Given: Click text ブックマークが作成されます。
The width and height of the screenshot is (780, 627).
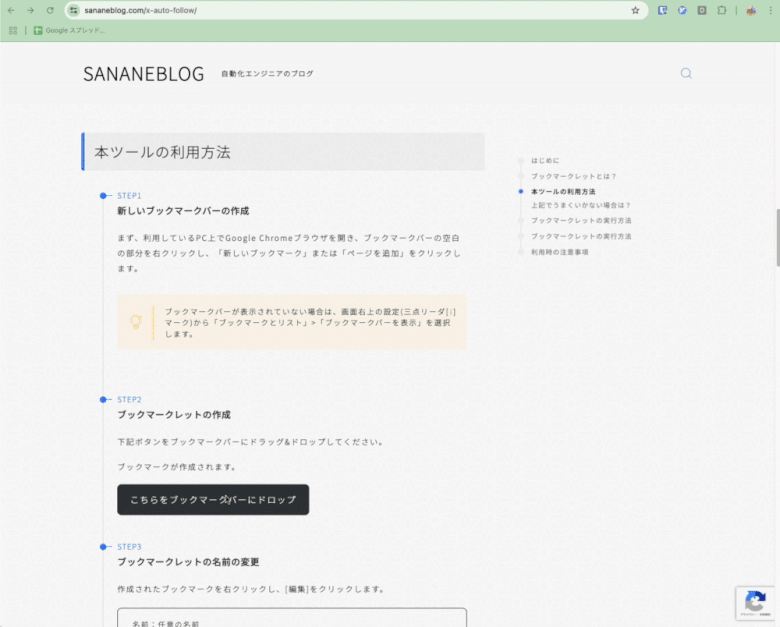Looking at the screenshot, I should click(x=177, y=467).
